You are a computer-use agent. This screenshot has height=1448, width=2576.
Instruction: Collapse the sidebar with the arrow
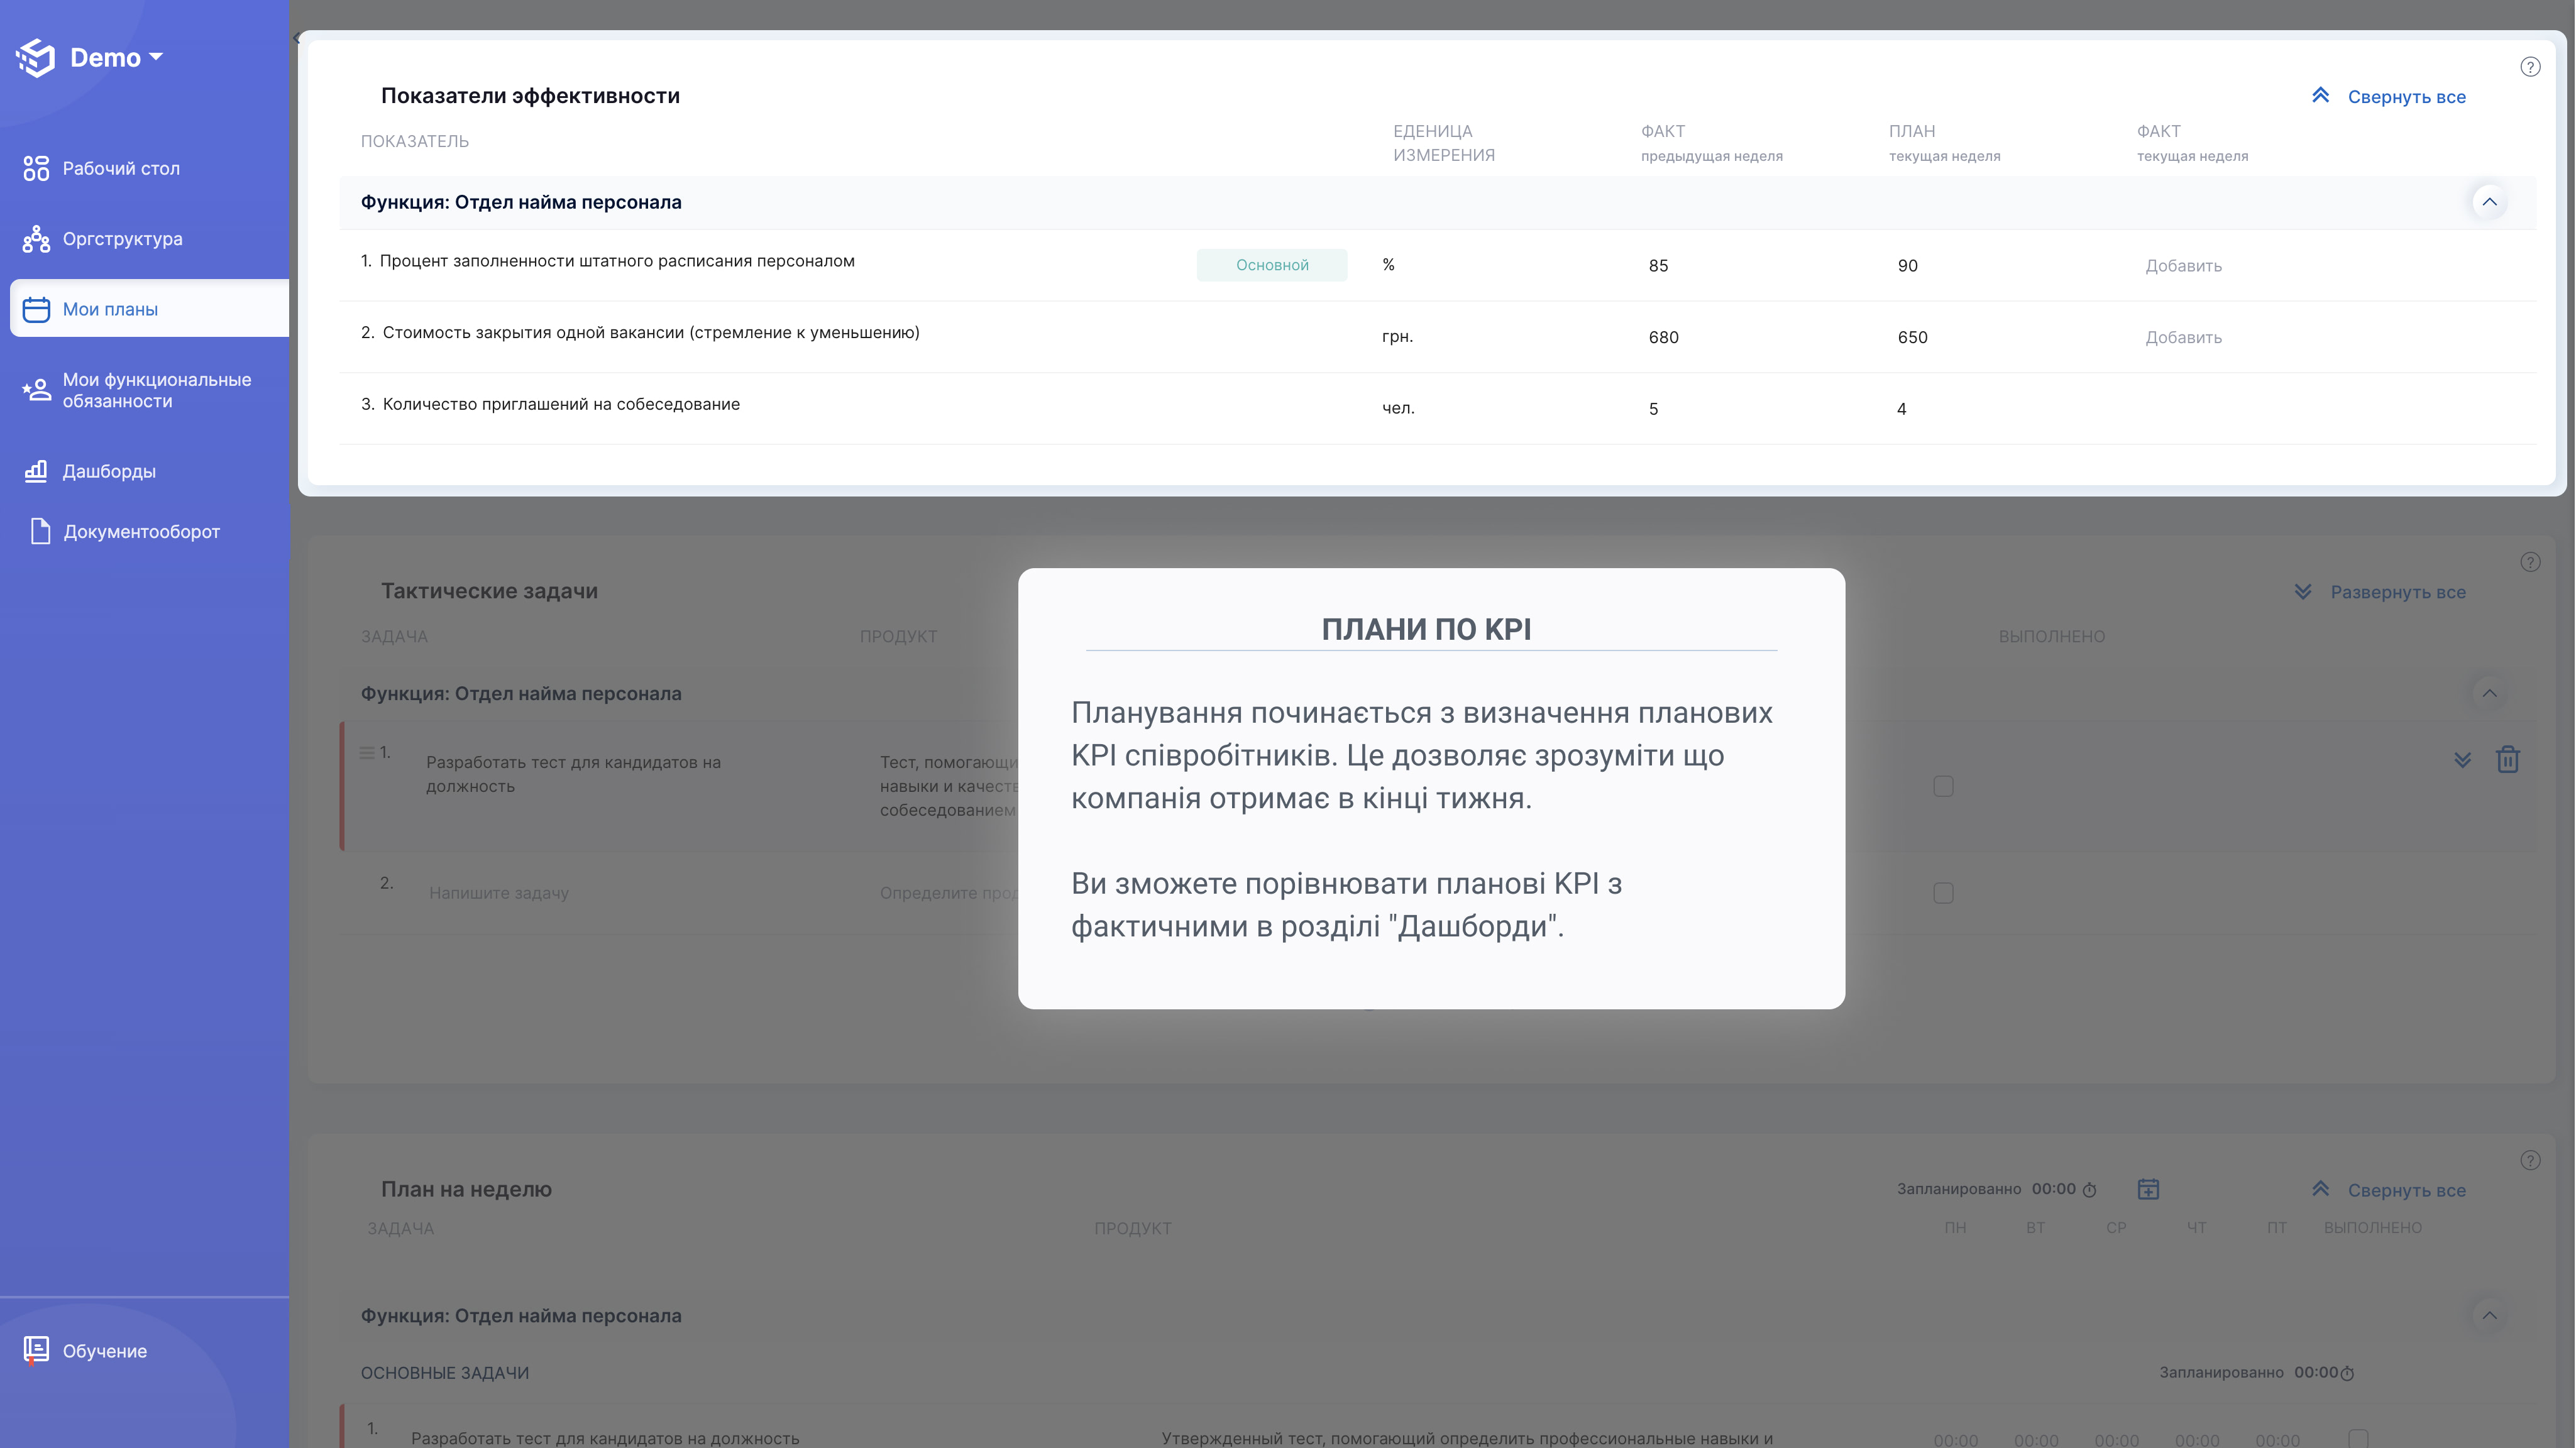coord(297,38)
